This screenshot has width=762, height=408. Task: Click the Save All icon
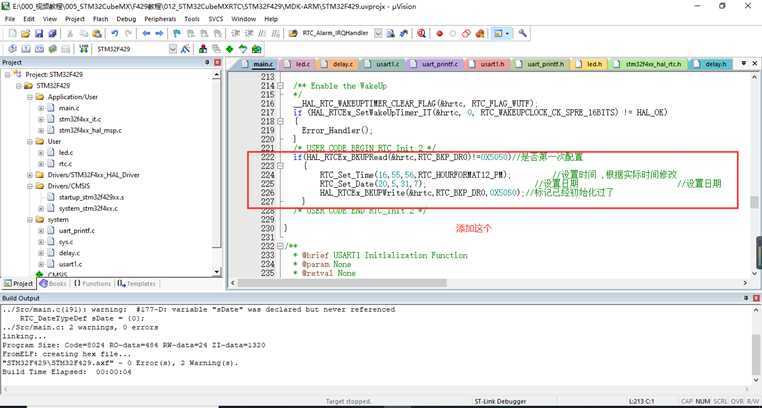coord(52,34)
